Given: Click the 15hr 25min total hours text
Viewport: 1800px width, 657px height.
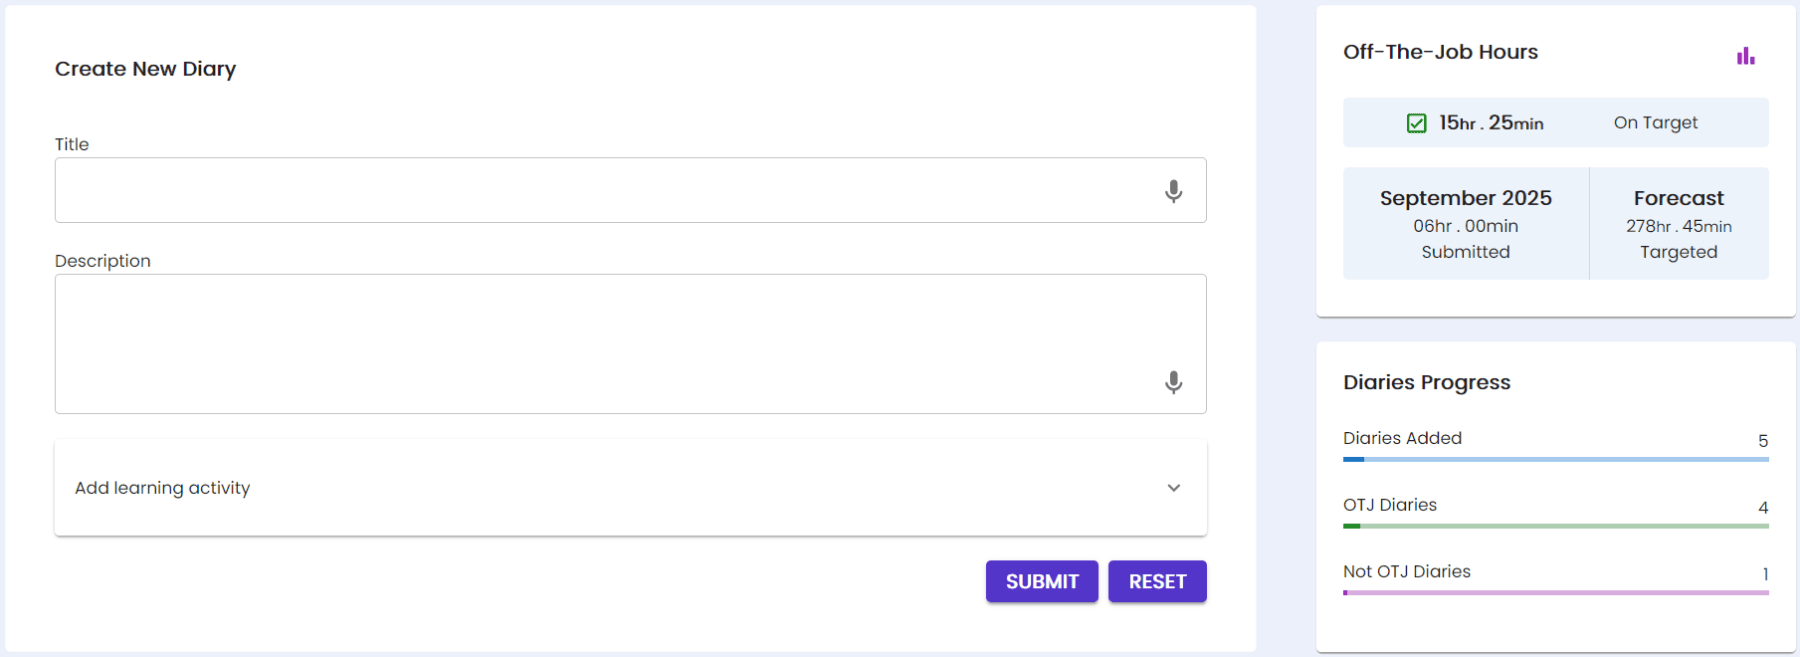Looking at the screenshot, I should click(1491, 123).
